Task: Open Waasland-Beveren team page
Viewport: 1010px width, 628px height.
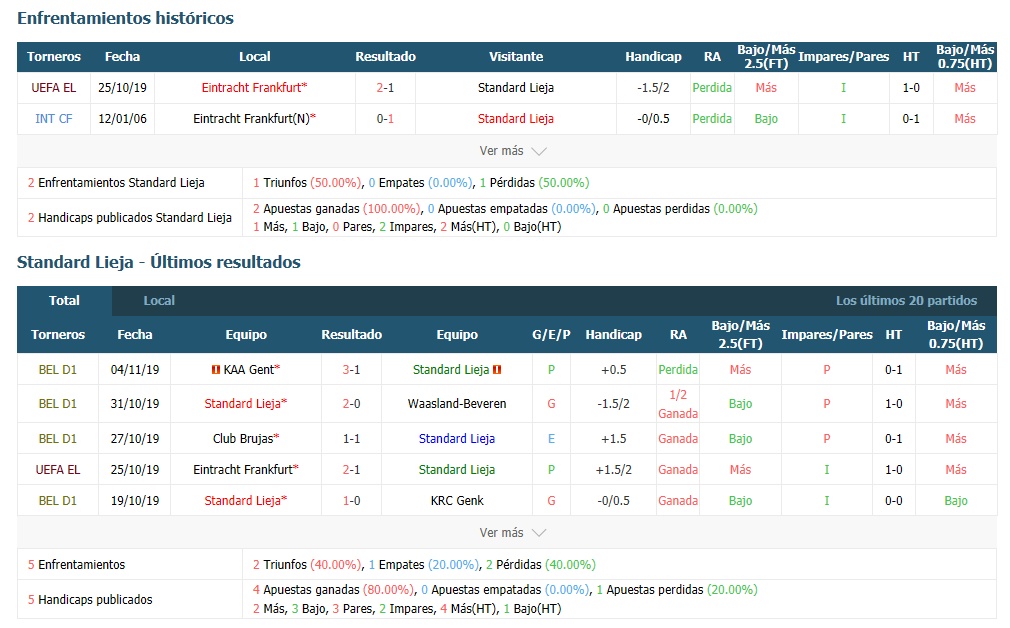Action: pos(457,404)
